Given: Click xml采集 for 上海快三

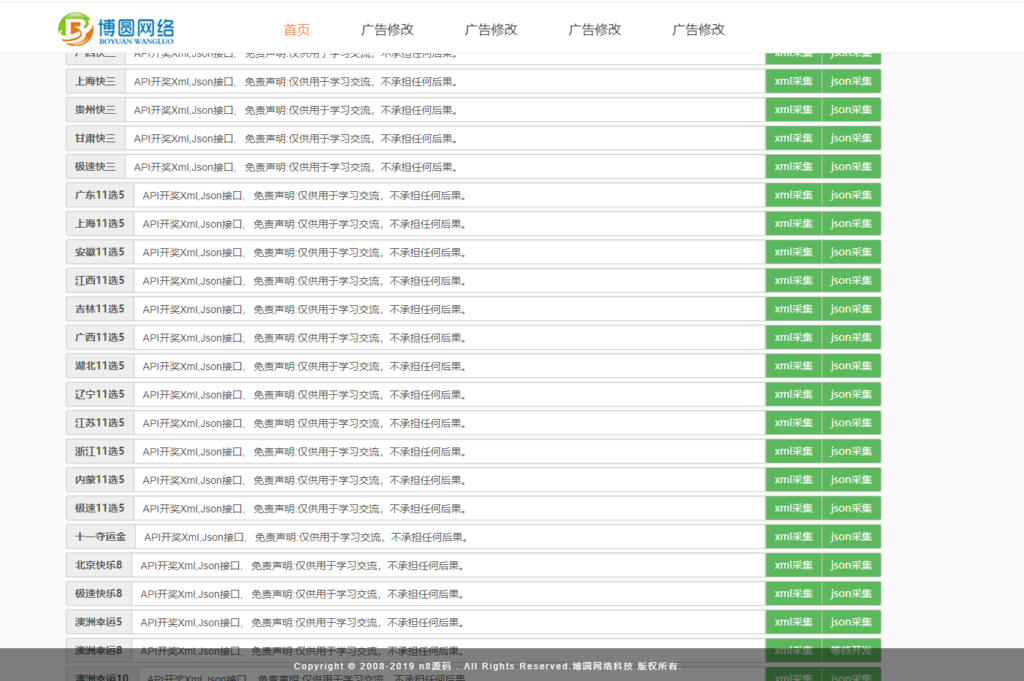Looking at the screenshot, I should tap(793, 82).
